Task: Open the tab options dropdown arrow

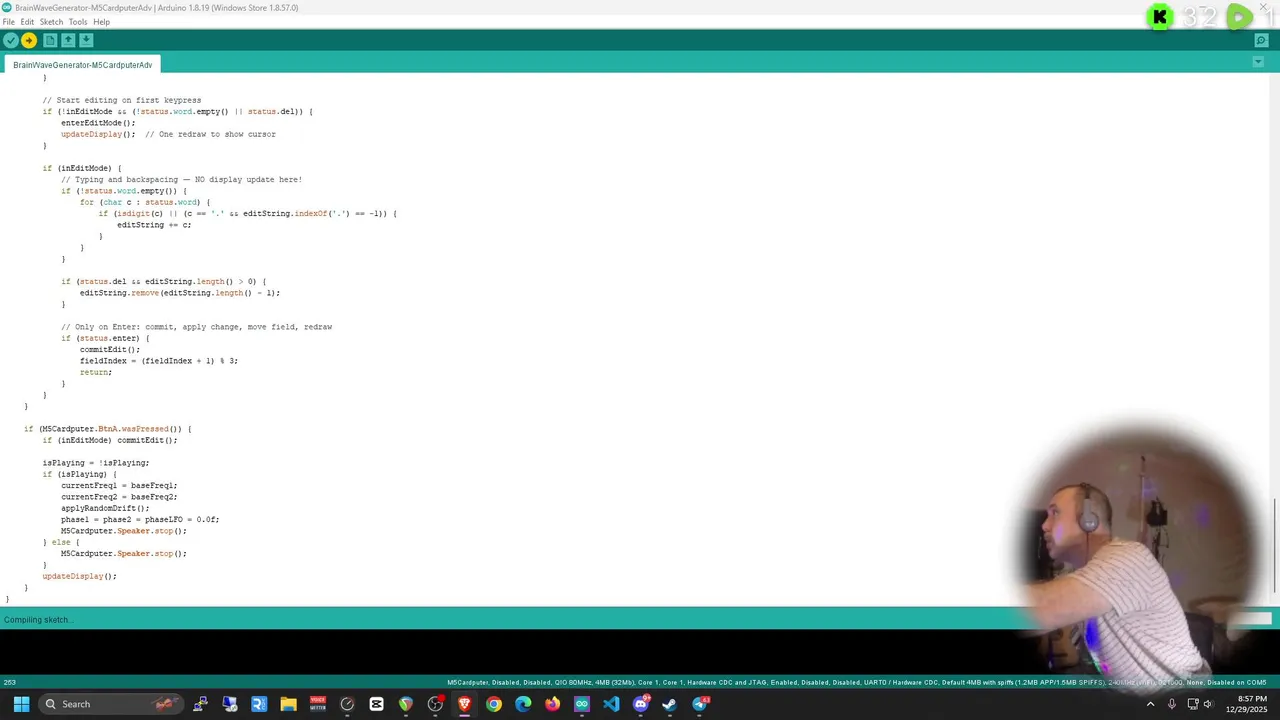Action: [x=1258, y=62]
